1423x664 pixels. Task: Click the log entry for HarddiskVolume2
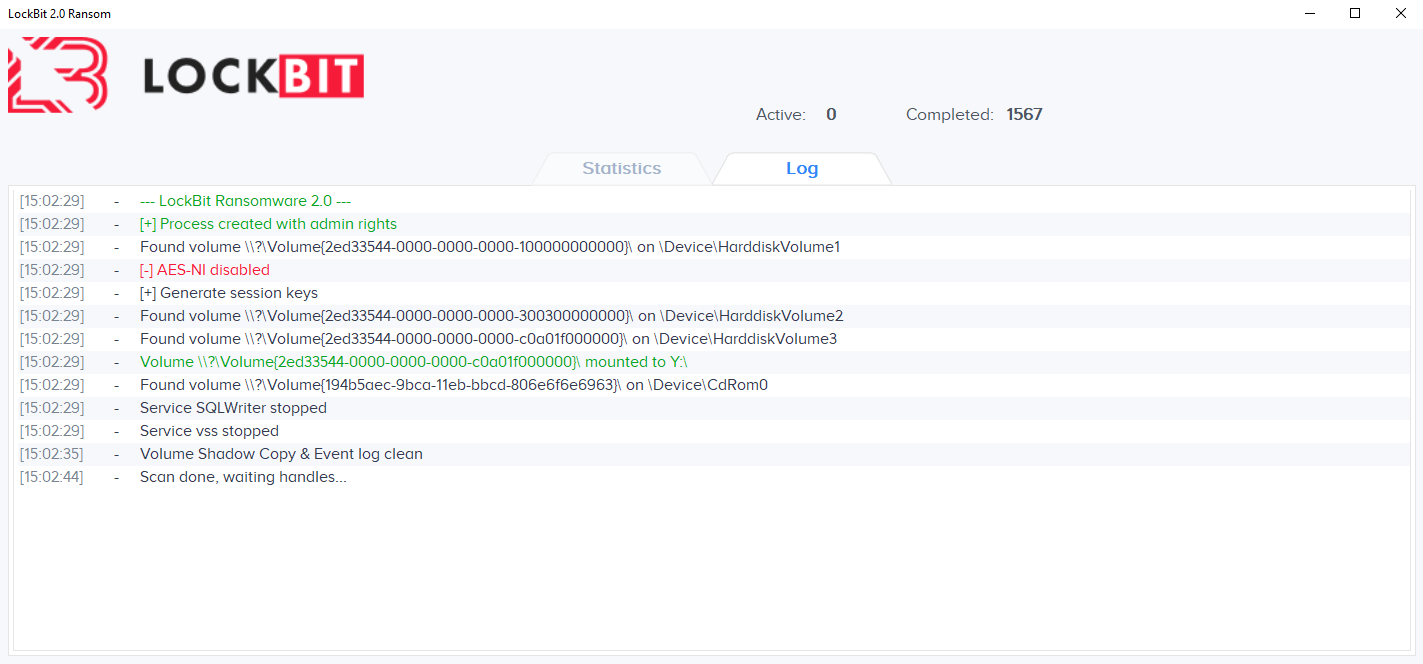click(711, 316)
